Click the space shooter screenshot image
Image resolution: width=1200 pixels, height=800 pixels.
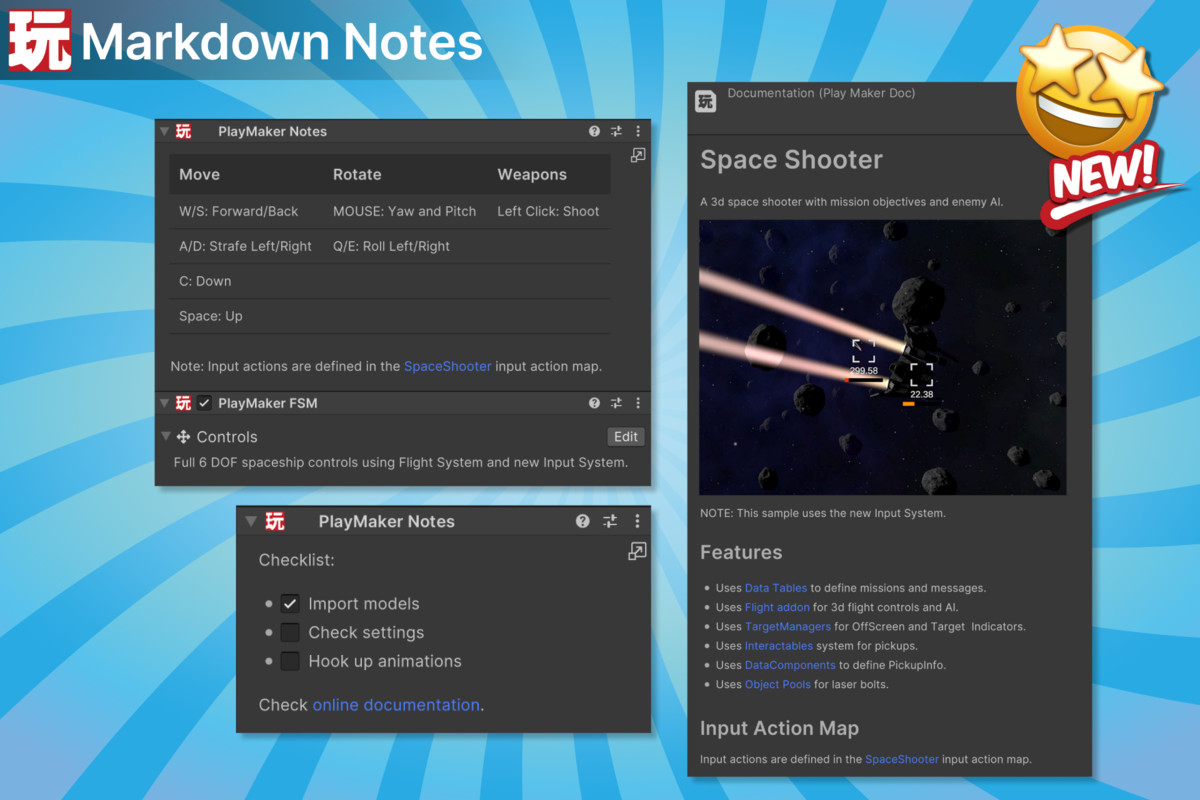click(882, 358)
